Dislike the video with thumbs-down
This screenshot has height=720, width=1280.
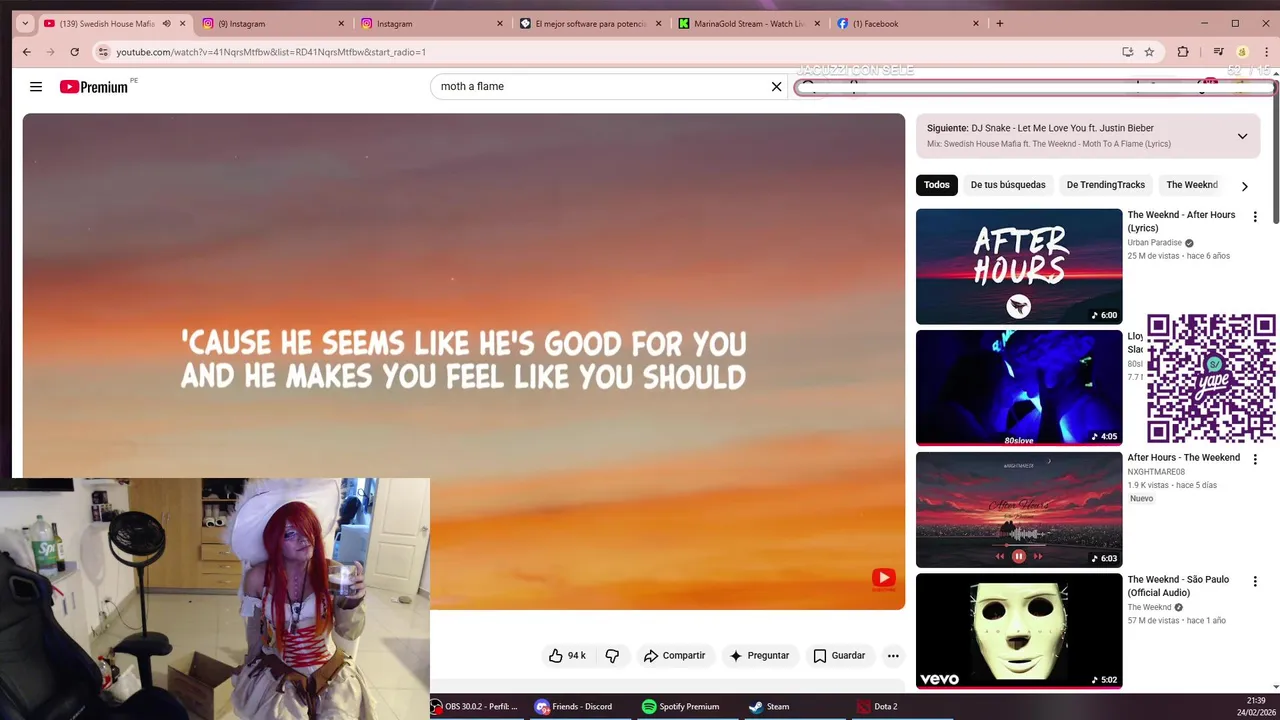coord(612,656)
